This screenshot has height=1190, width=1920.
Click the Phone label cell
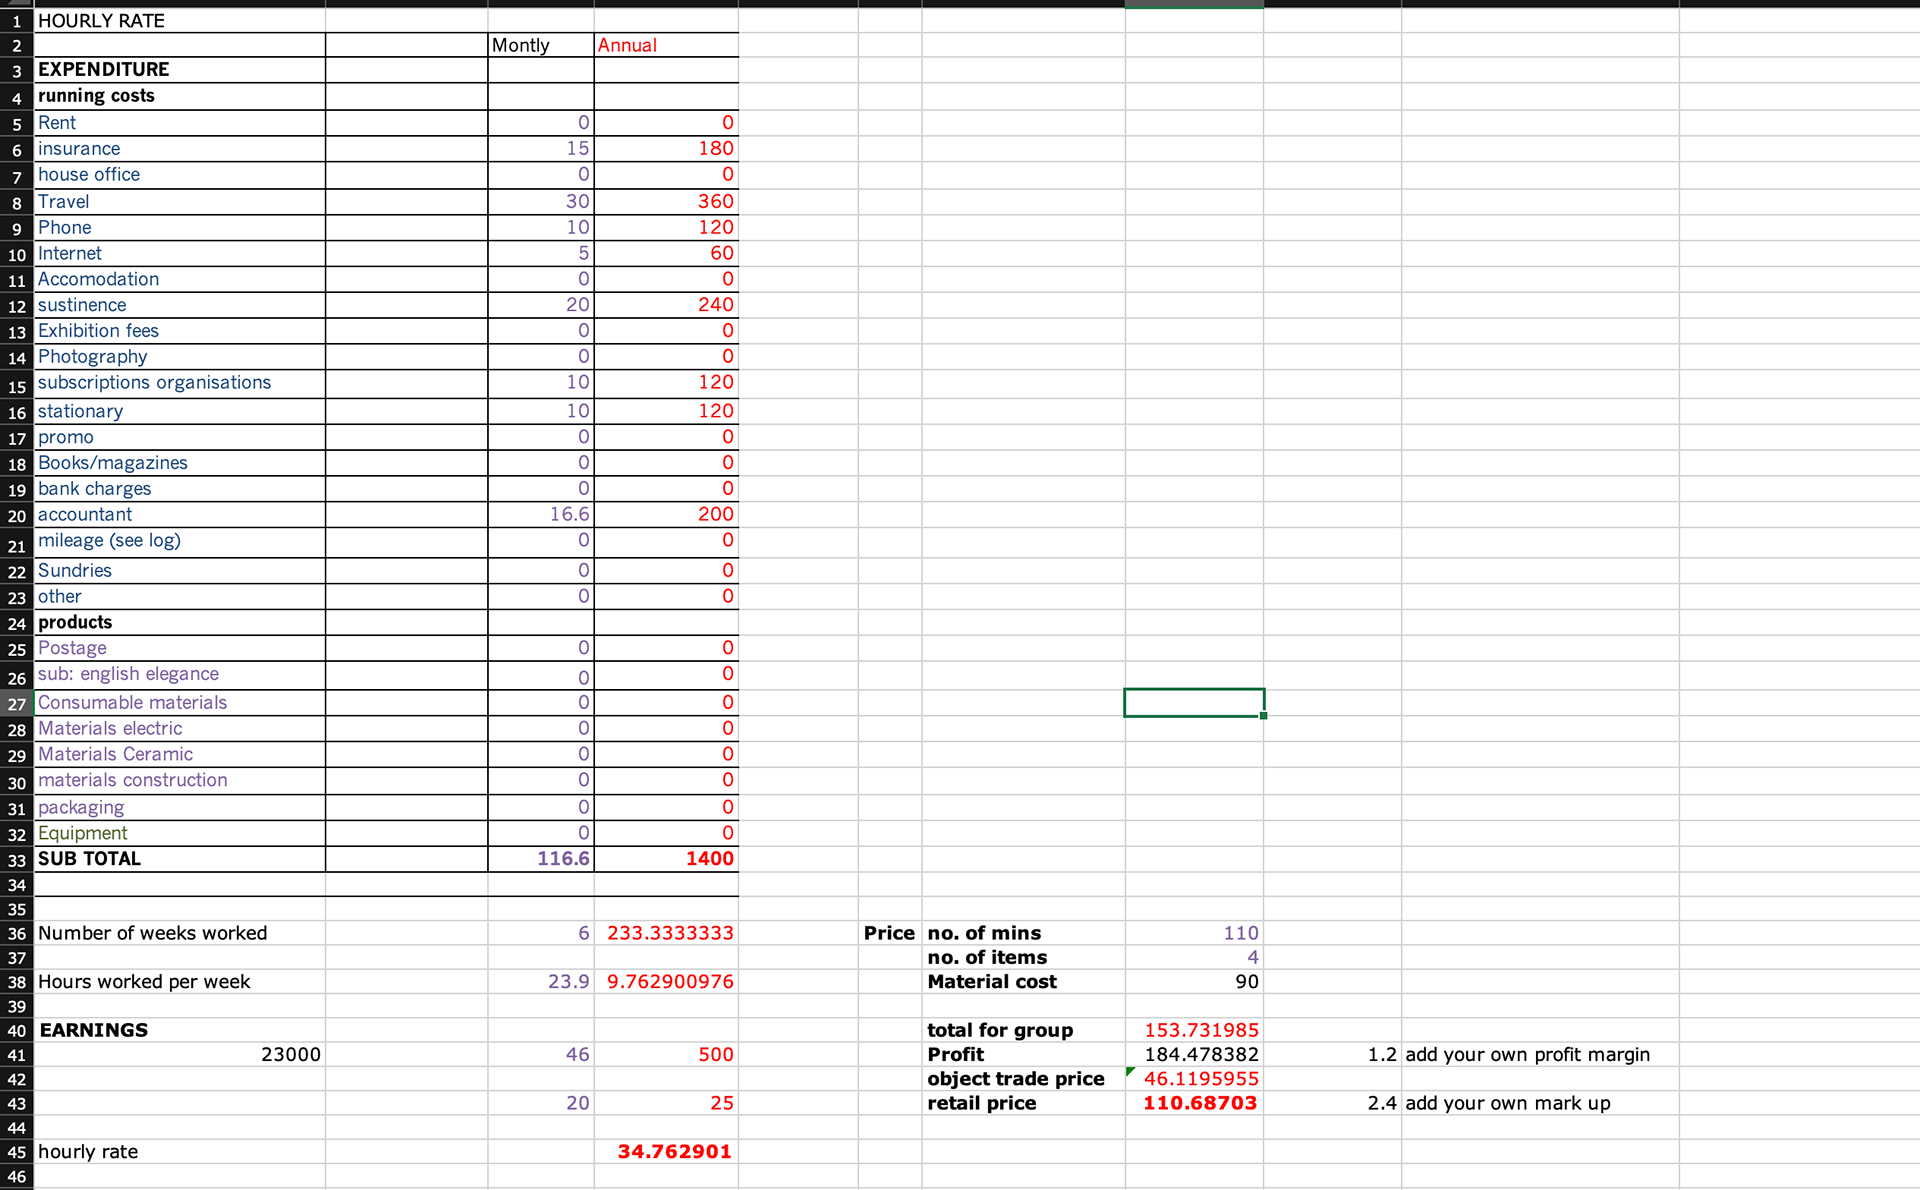click(180, 228)
